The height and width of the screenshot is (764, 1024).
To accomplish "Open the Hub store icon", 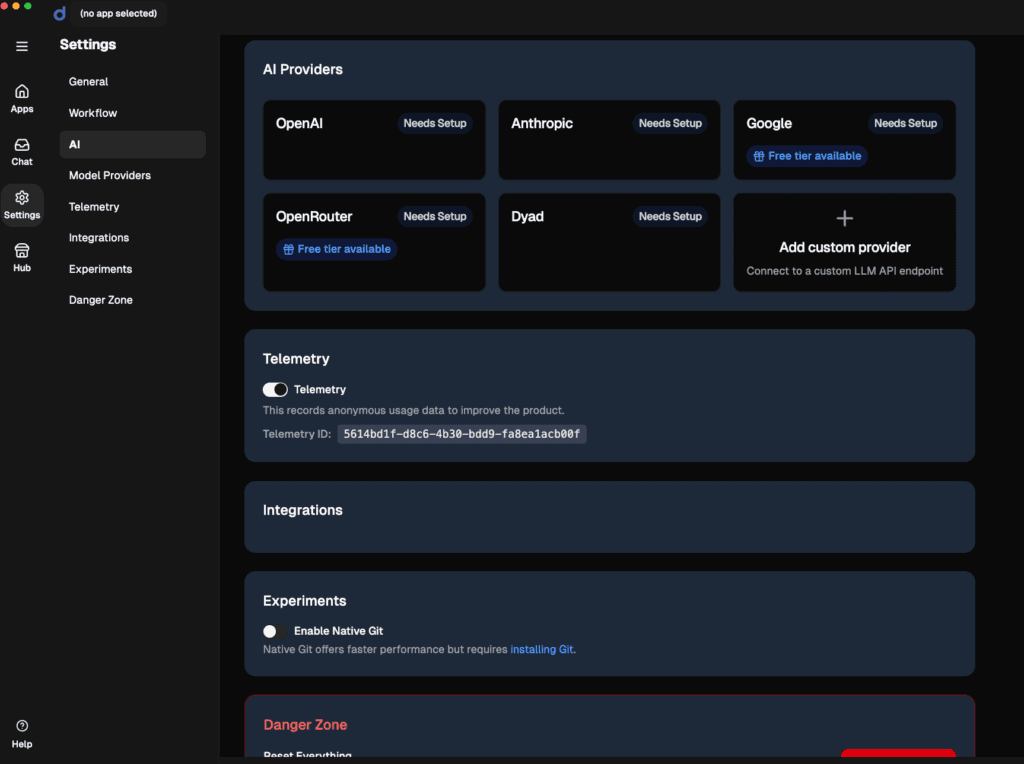I will (22, 251).
